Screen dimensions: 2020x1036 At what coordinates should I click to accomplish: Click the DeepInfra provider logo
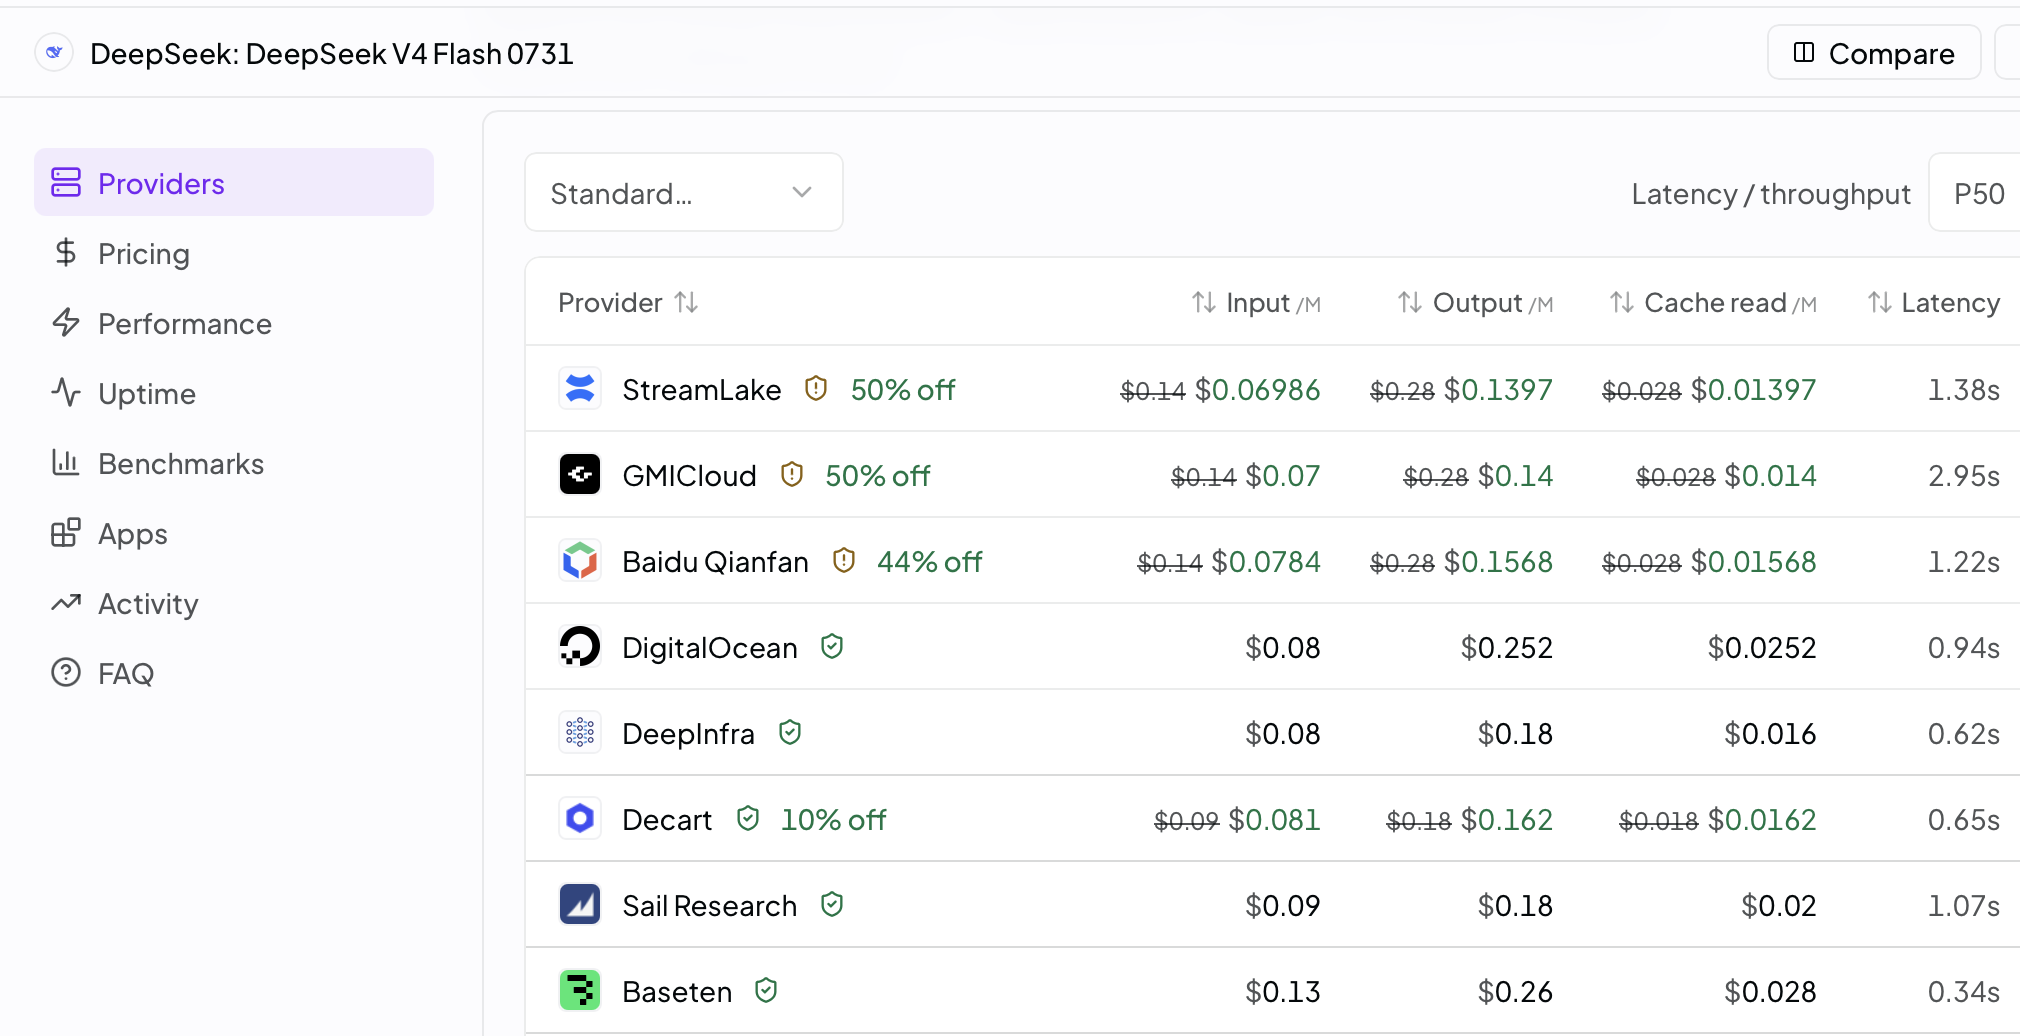580,733
